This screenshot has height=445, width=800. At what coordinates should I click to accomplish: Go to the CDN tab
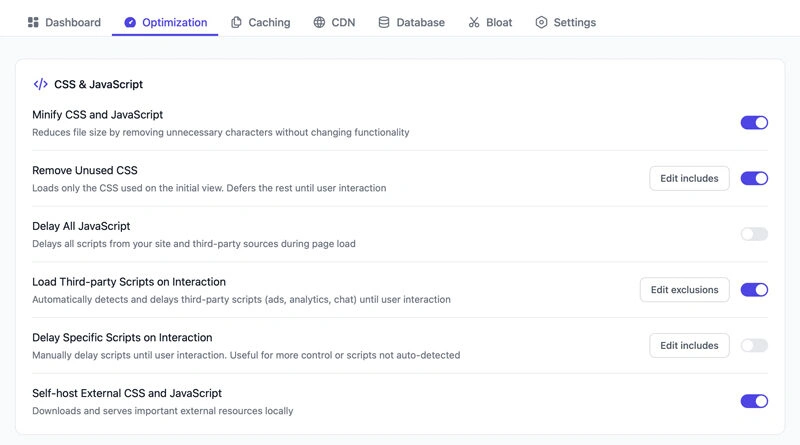pyautogui.click(x=334, y=22)
